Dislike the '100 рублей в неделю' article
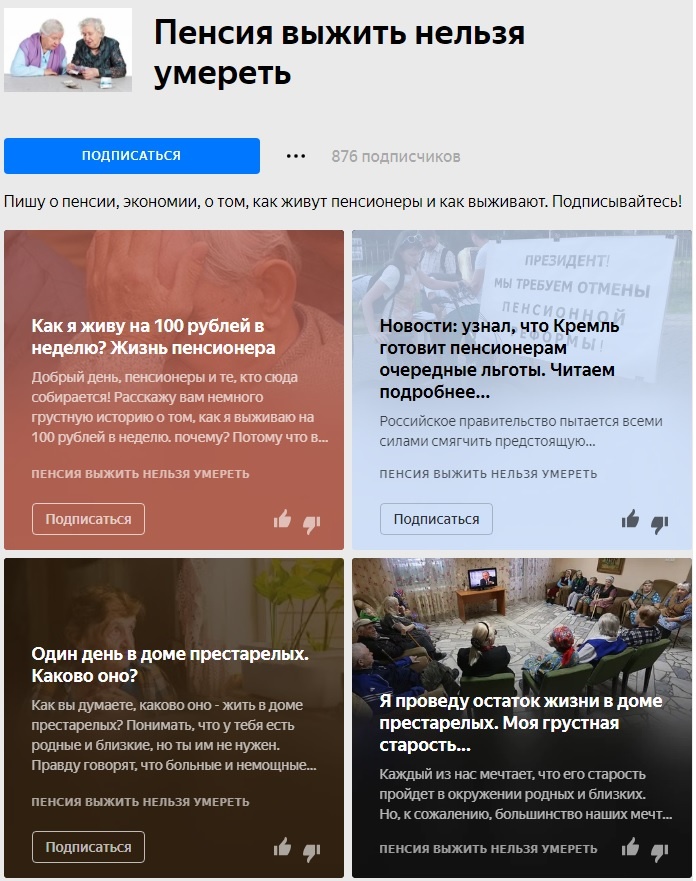The width and height of the screenshot is (696, 881). coord(311,525)
